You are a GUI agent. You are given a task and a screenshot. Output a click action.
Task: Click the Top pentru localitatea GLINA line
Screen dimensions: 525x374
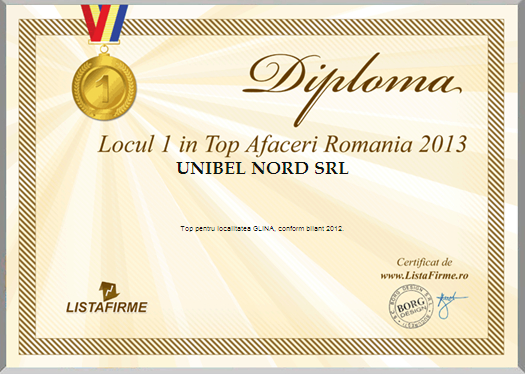pyautogui.click(x=262, y=229)
